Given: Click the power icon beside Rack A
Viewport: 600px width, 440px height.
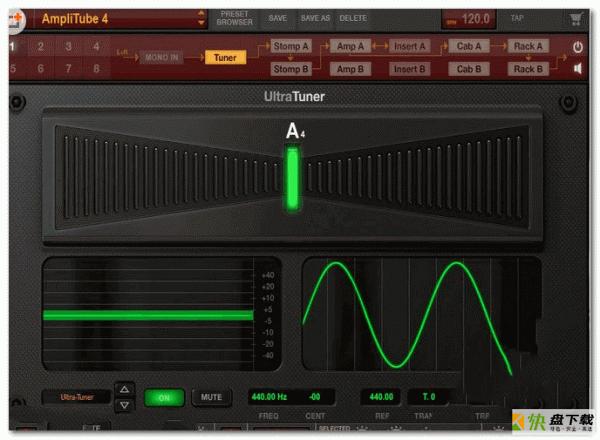Looking at the screenshot, I should point(578,47).
